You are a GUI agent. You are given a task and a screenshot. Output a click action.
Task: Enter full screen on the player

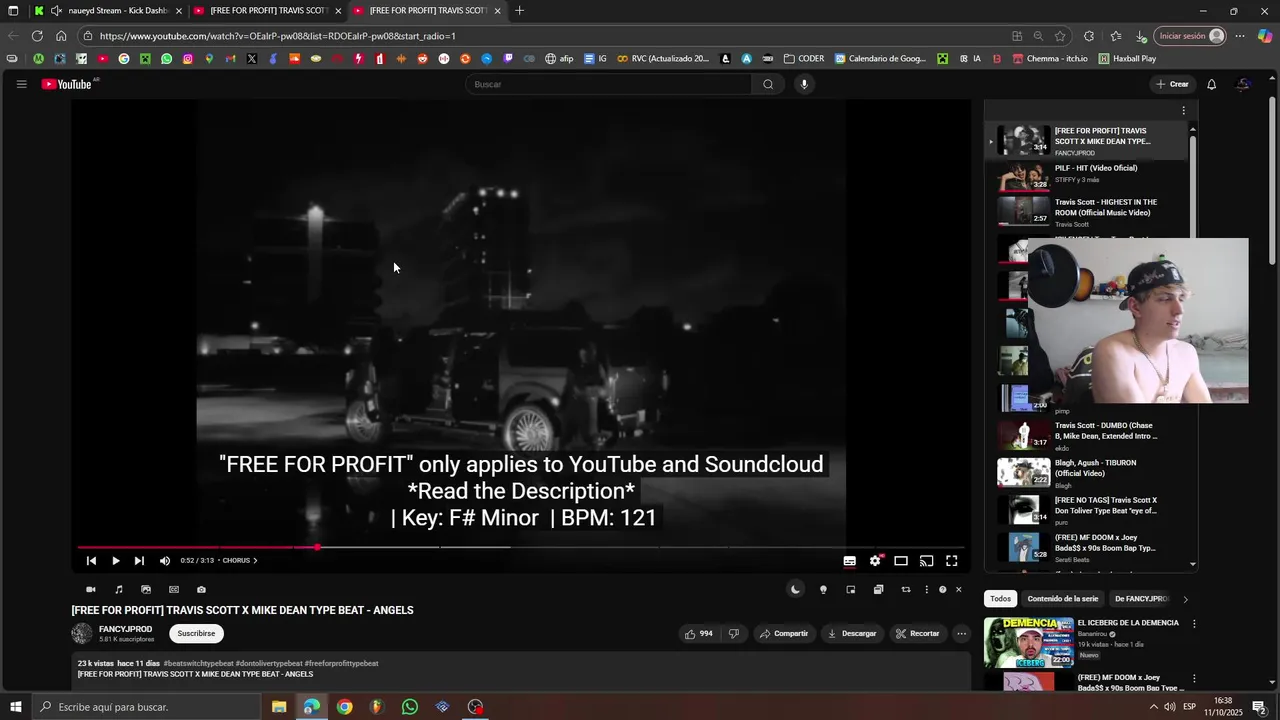(952, 561)
